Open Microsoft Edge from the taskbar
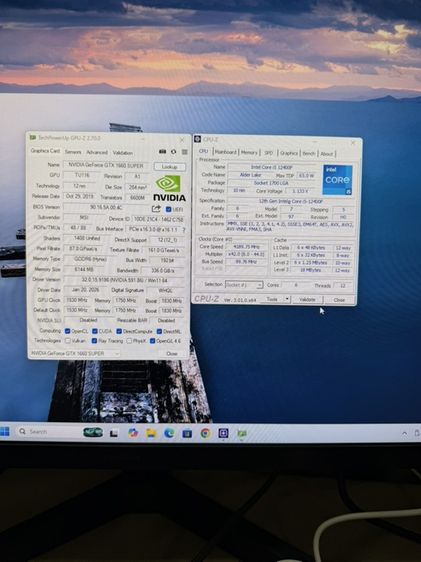 [169, 433]
